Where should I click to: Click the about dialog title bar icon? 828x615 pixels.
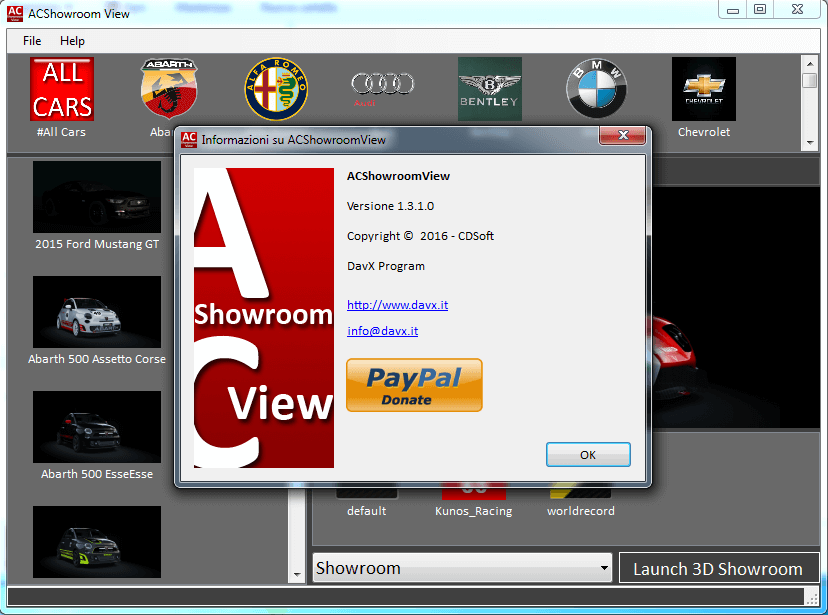pos(189,140)
